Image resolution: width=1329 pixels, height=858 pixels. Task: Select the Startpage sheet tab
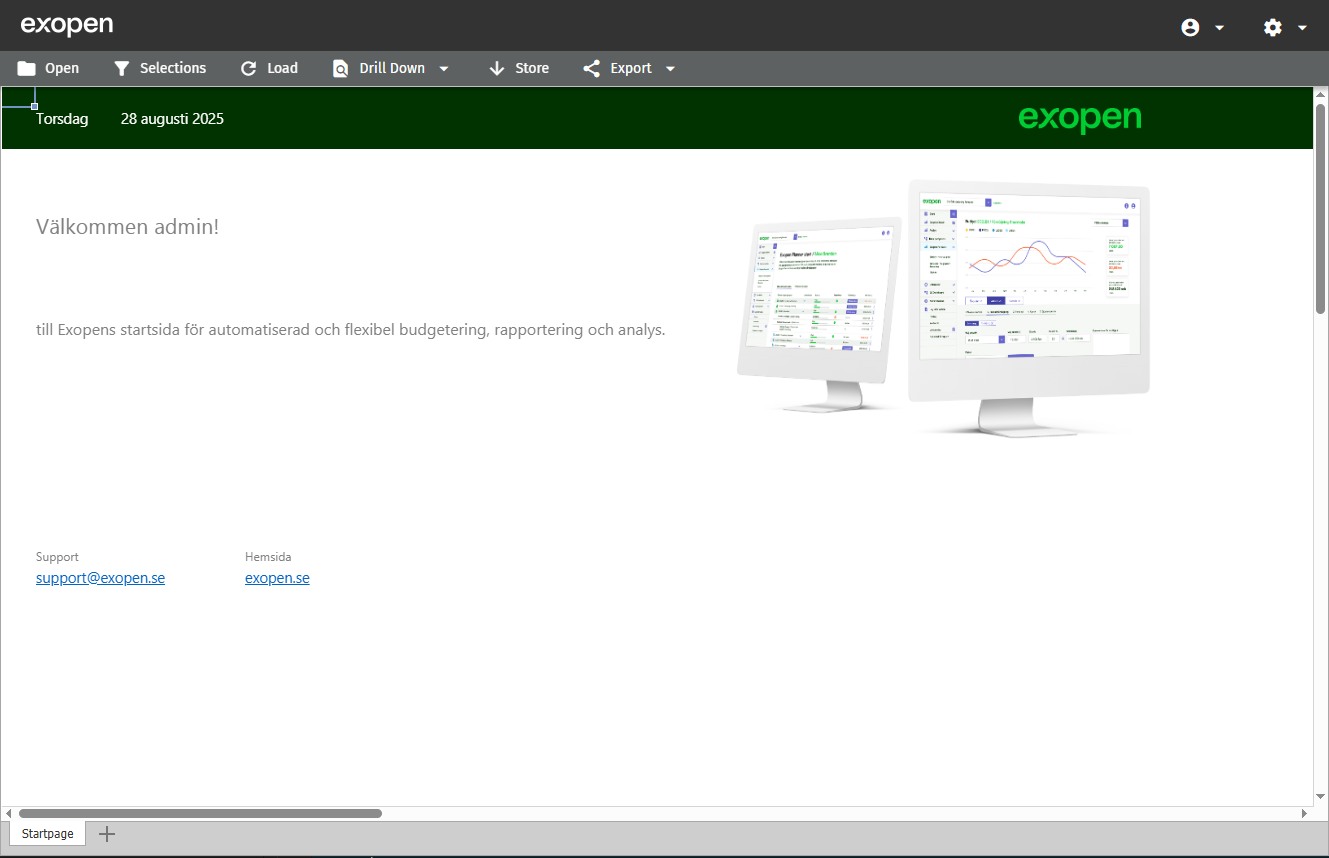pos(48,833)
